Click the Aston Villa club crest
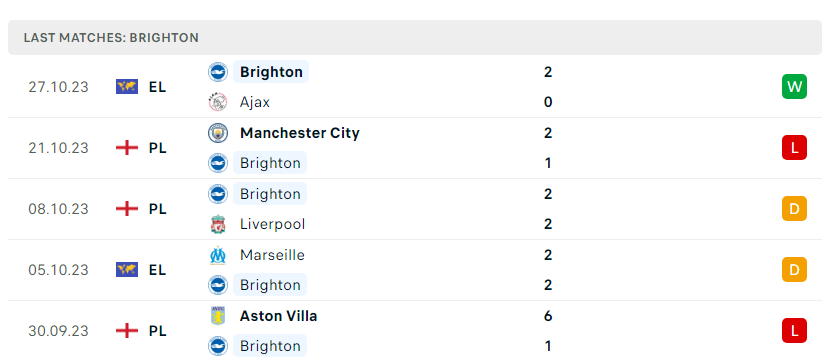This screenshot has width=830, height=360. coord(218,316)
